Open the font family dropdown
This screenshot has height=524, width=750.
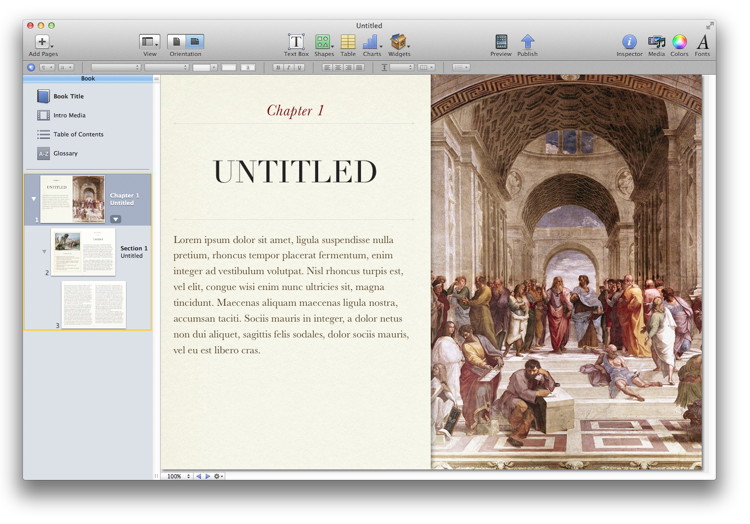[116, 67]
